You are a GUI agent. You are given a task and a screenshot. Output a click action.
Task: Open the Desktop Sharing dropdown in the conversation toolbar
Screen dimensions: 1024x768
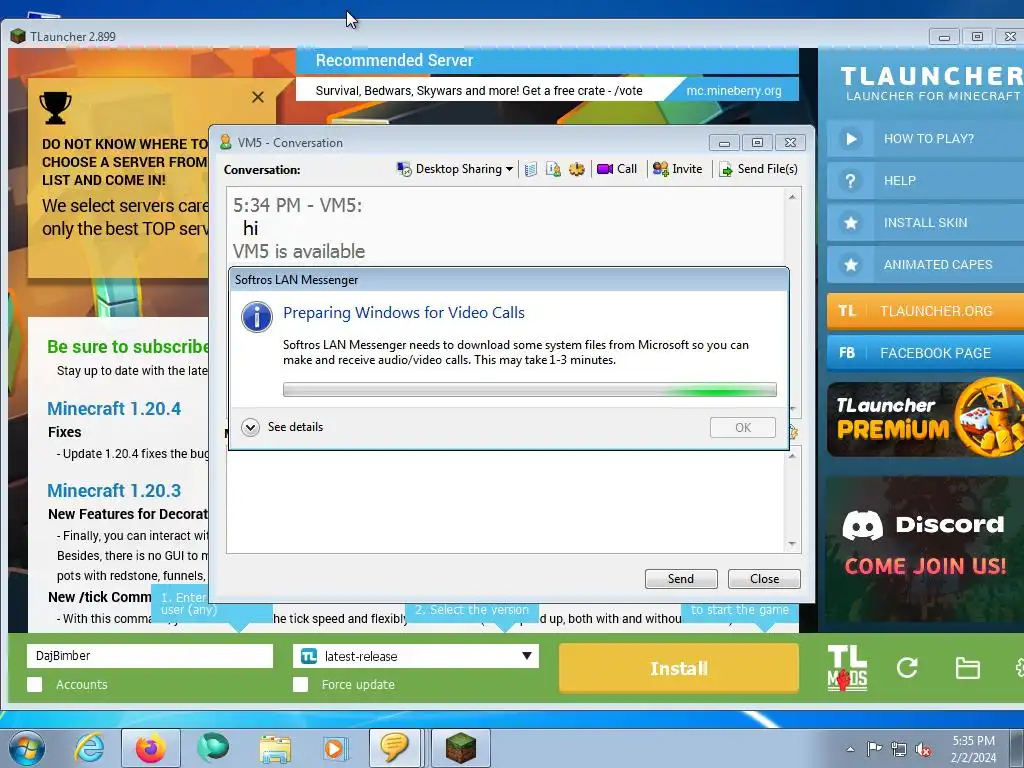[455, 169]
